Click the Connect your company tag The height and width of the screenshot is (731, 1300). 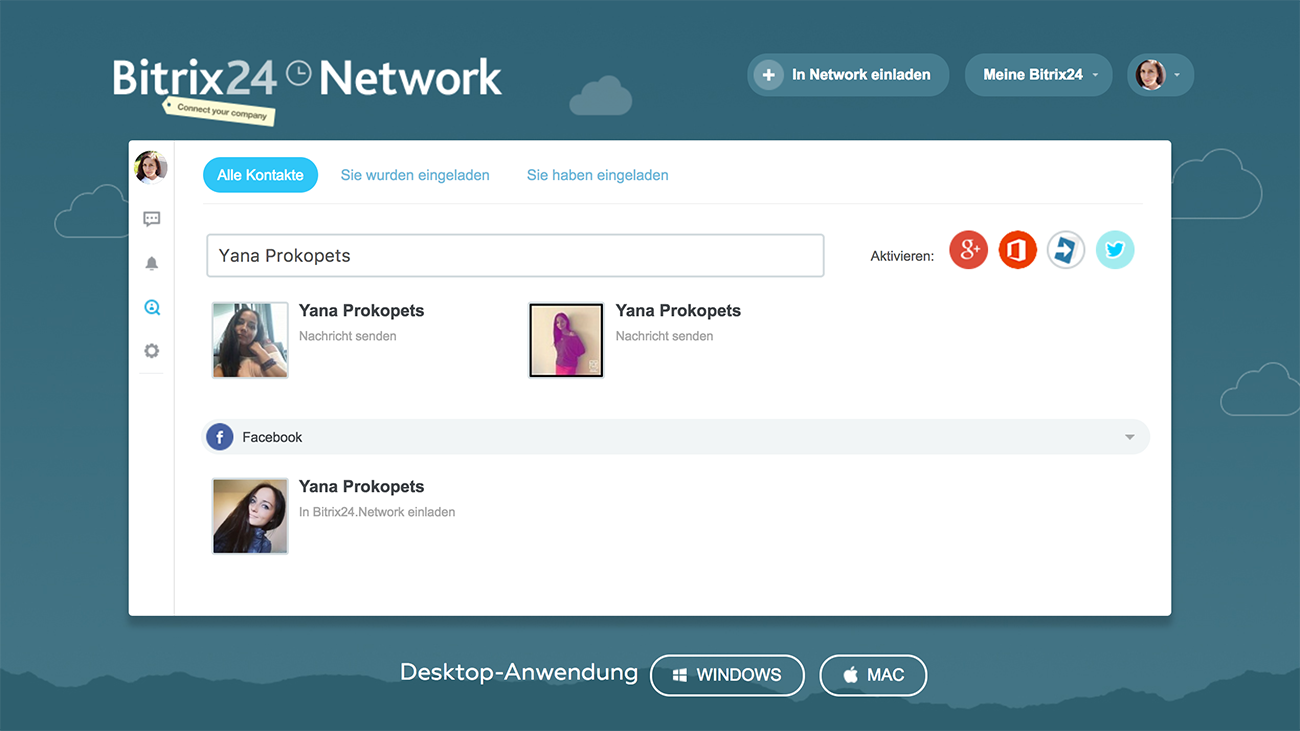click(x=220, y=110)
